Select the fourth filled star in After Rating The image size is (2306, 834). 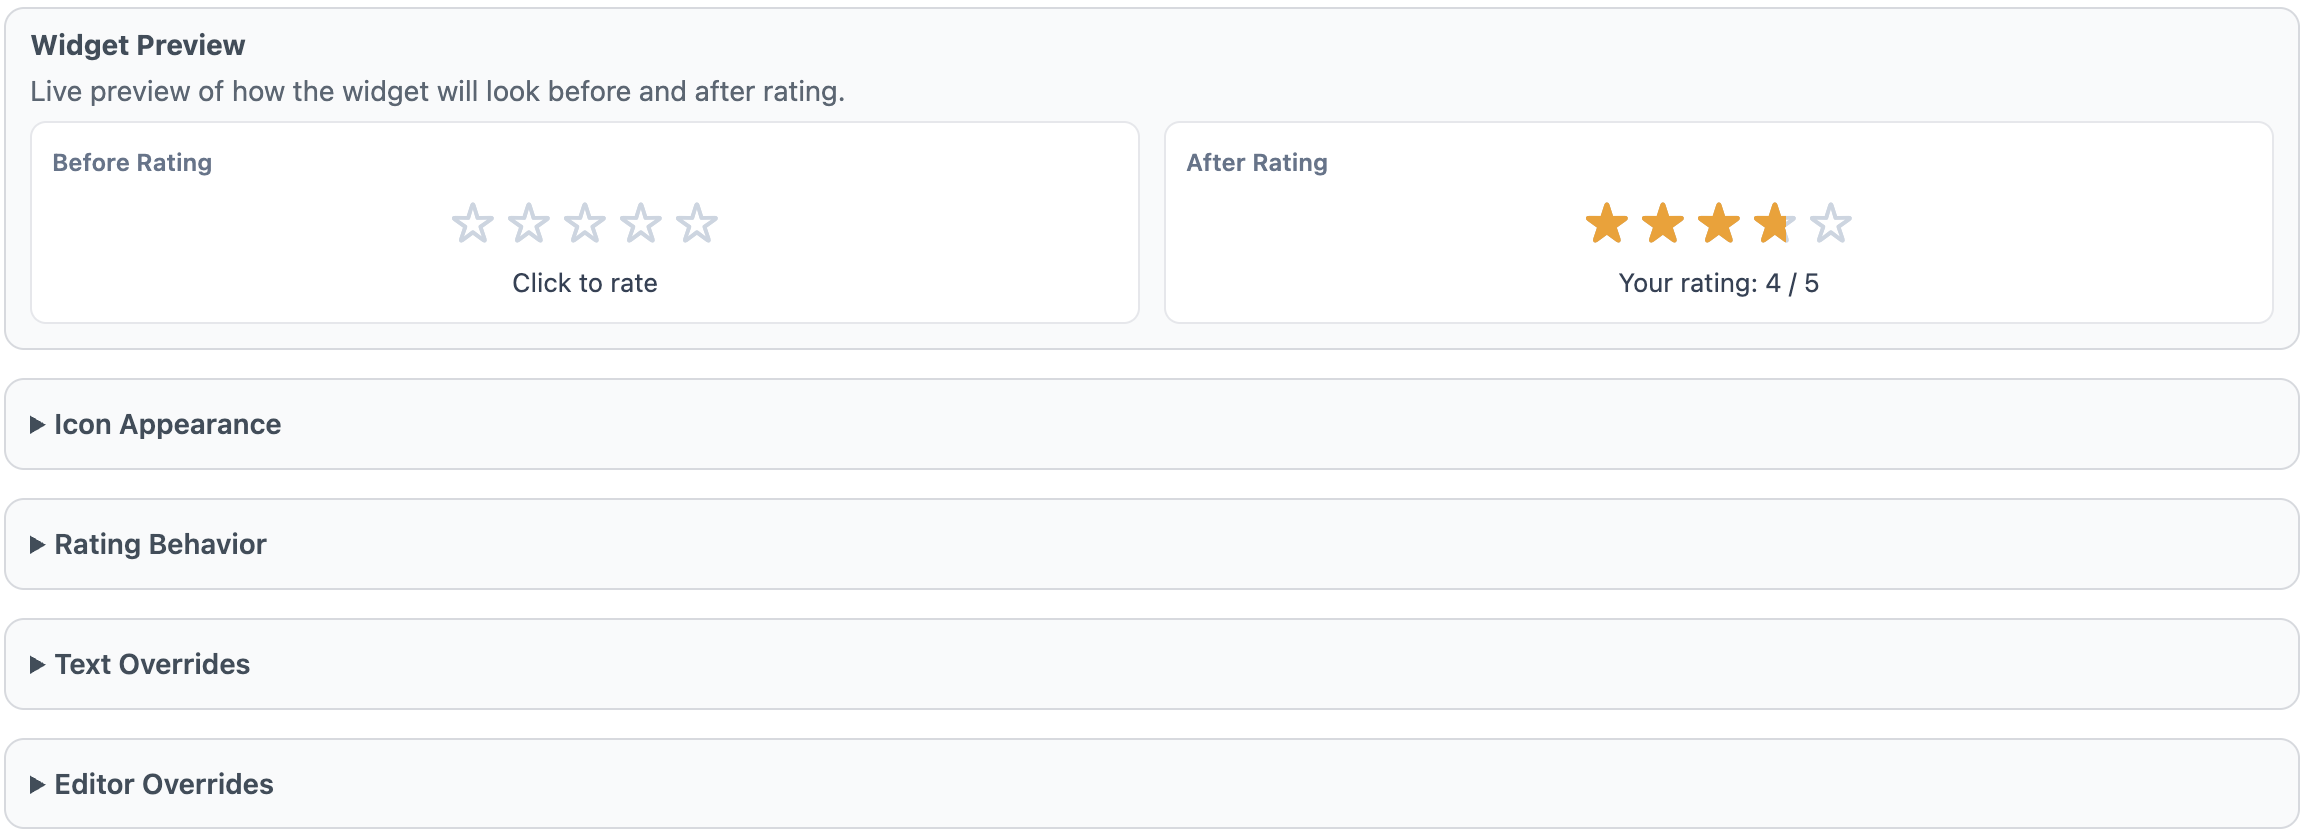coord(1775,222)
